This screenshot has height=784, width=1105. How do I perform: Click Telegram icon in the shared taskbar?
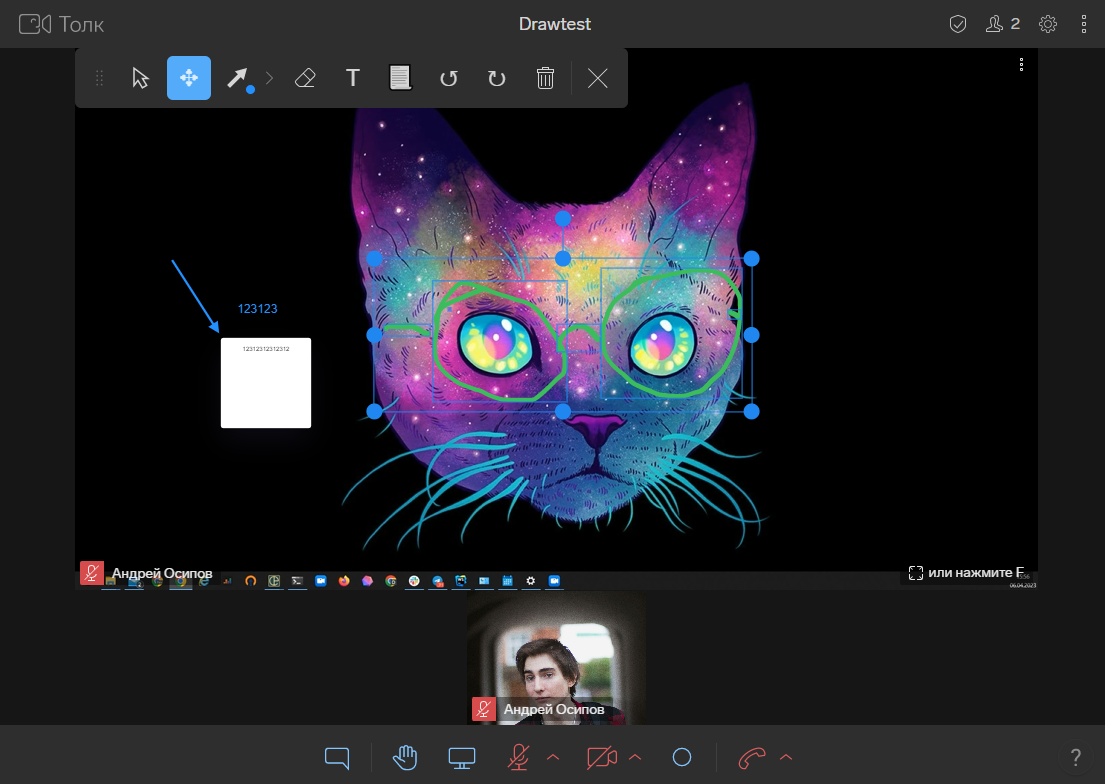tap(438, 581)
